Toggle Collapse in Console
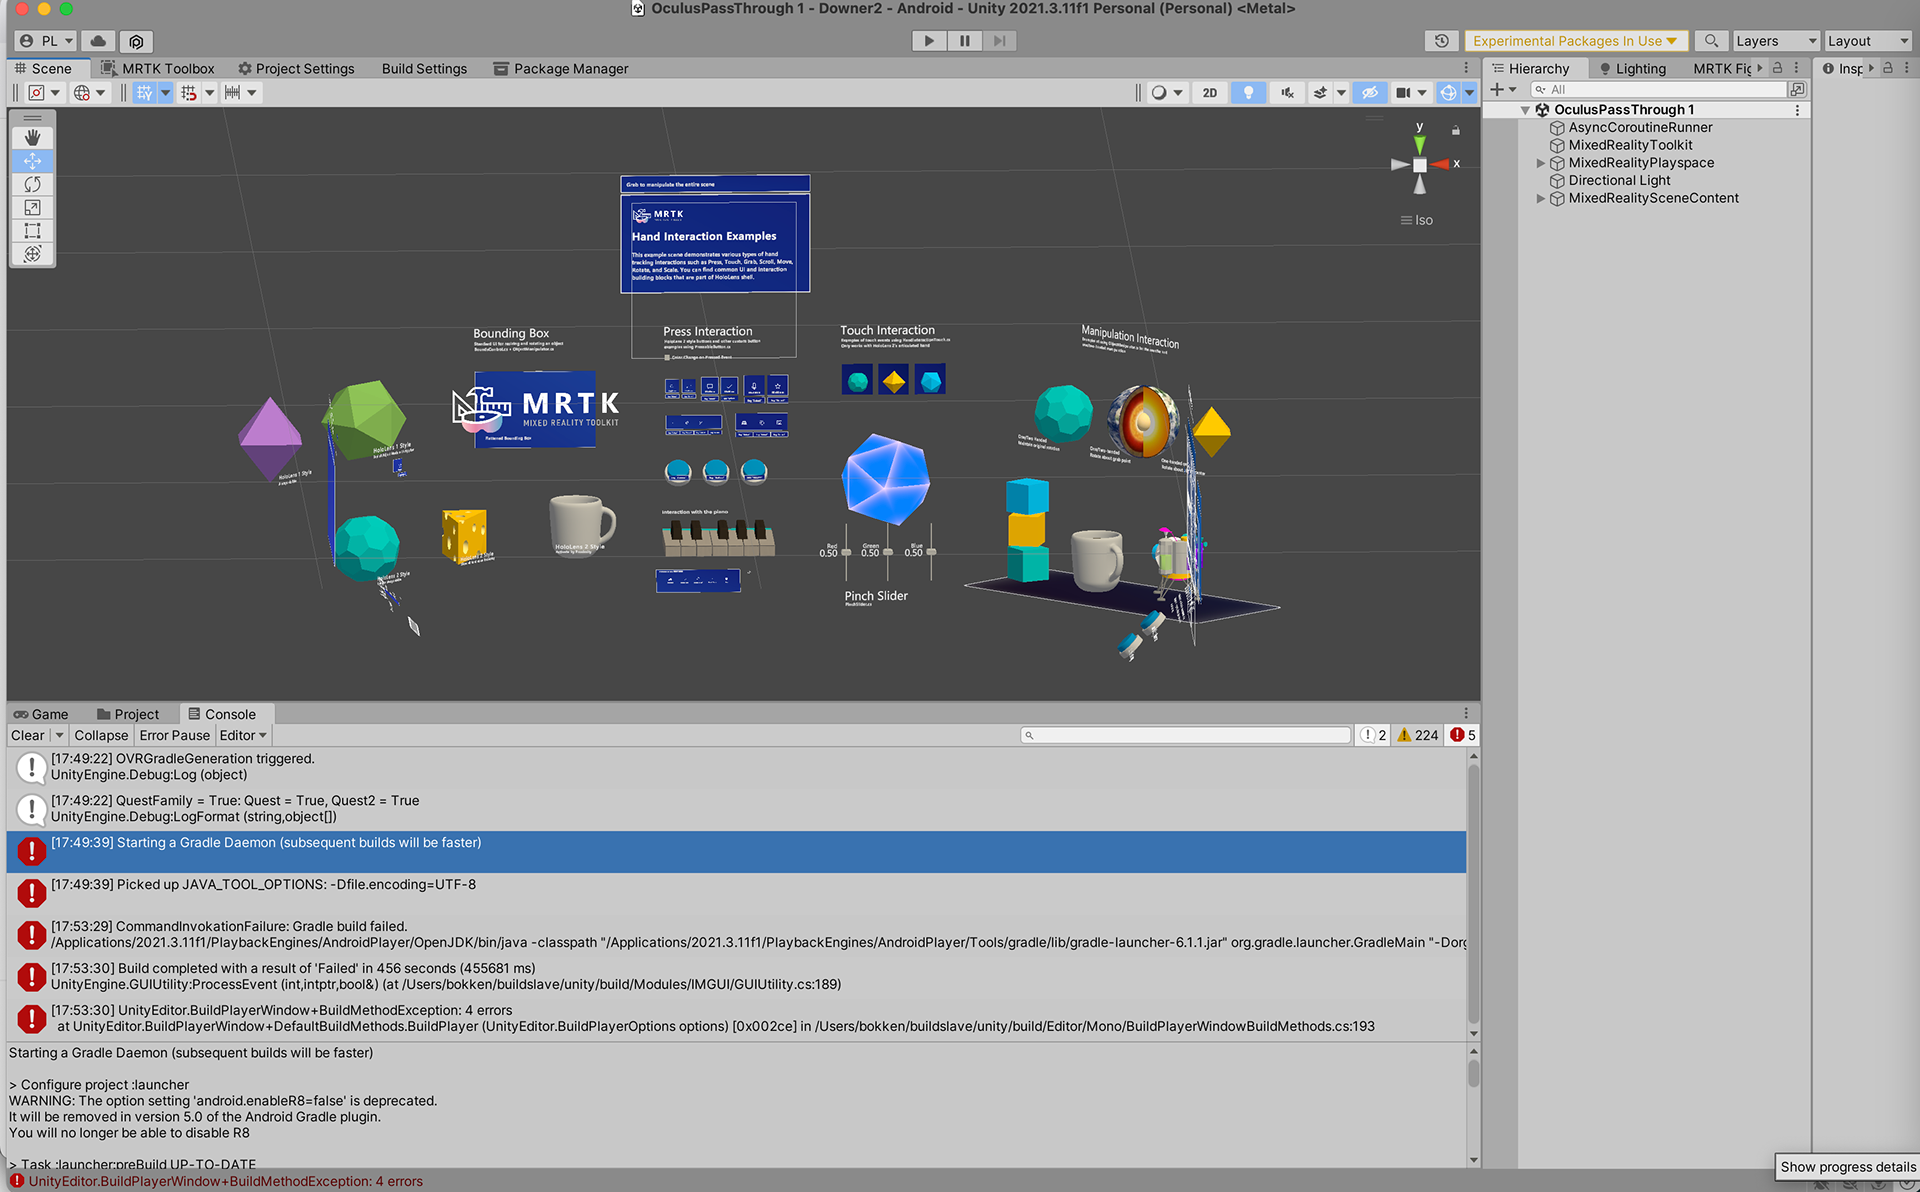This screenshot has height=1192, width=1920. click(x=101, y=735)
